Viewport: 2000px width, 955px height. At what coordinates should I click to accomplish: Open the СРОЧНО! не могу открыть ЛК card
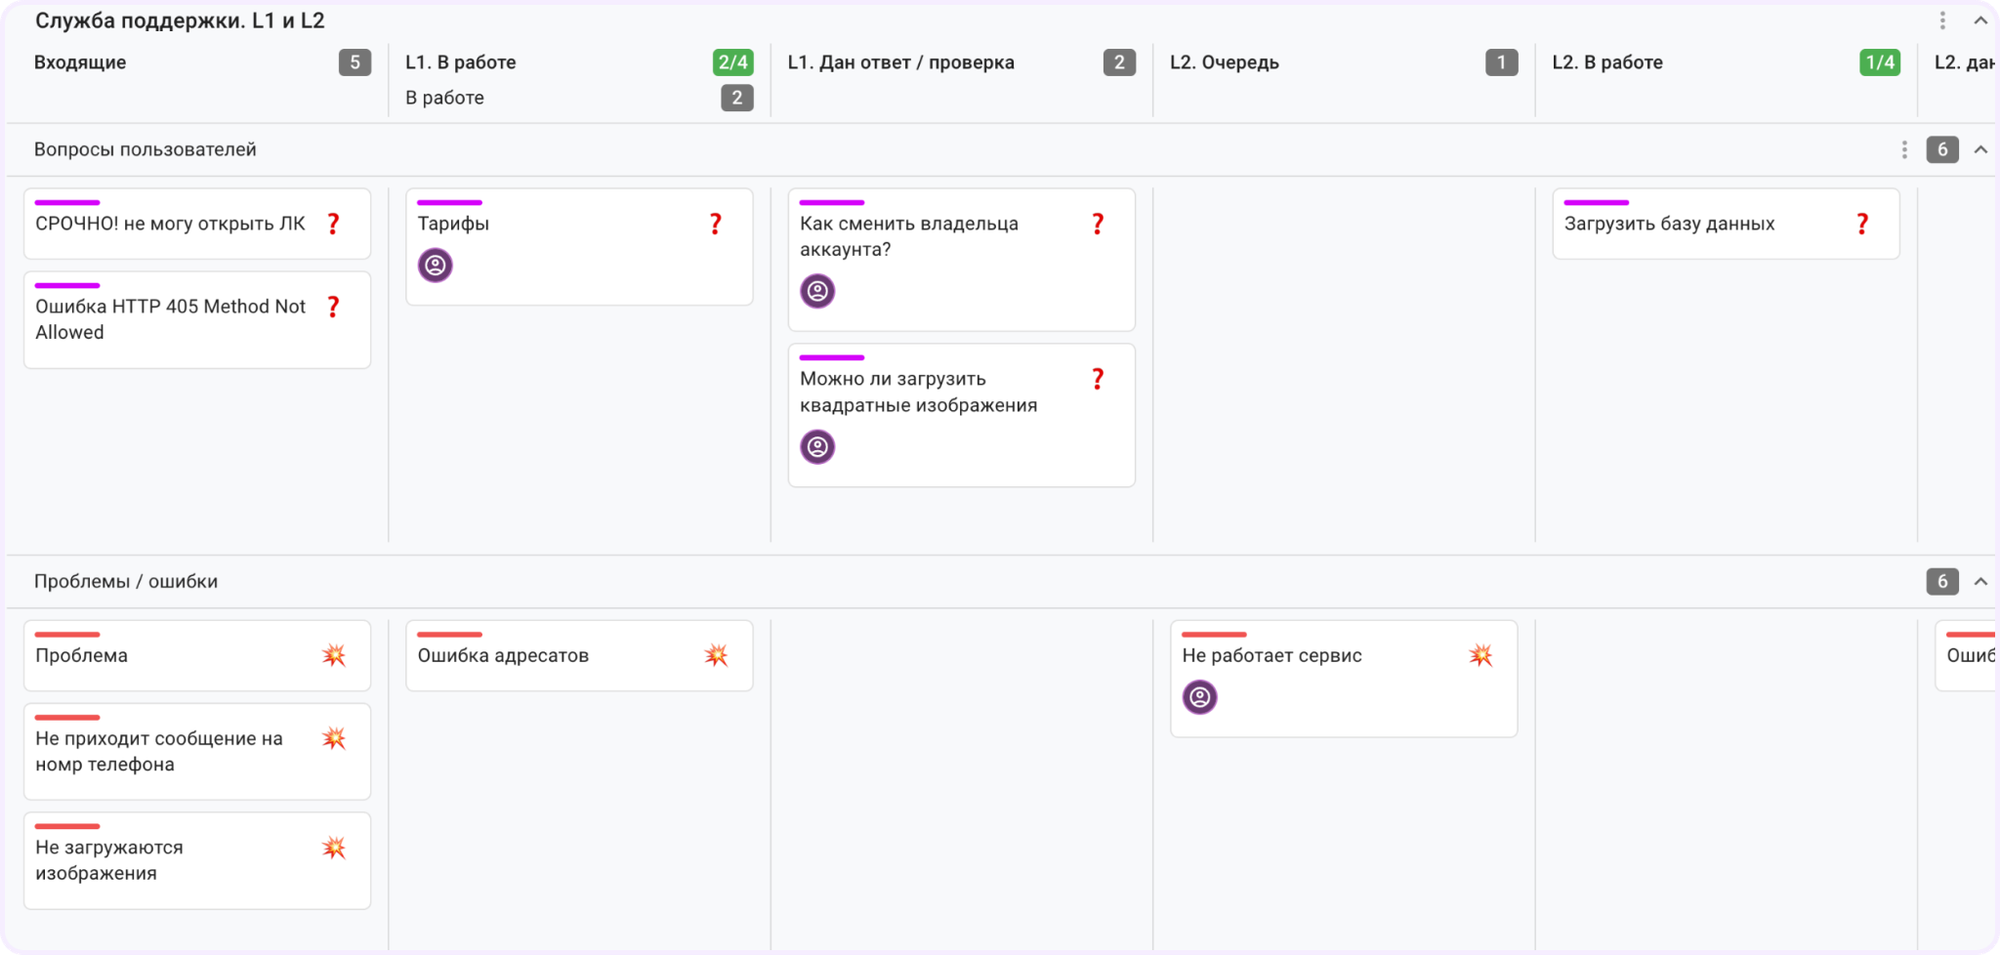tap(197, 224)
